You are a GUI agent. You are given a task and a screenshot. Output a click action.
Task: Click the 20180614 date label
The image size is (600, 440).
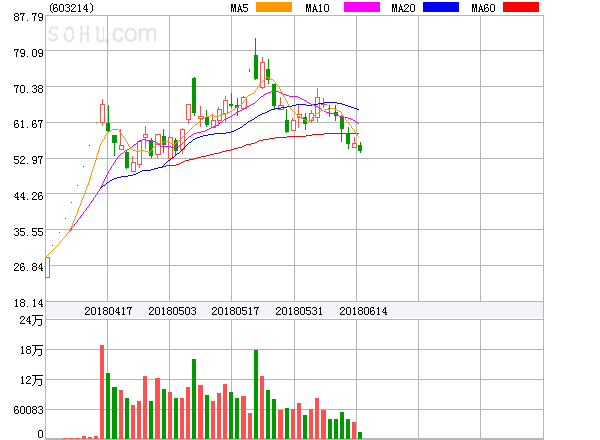click(363, 311)
